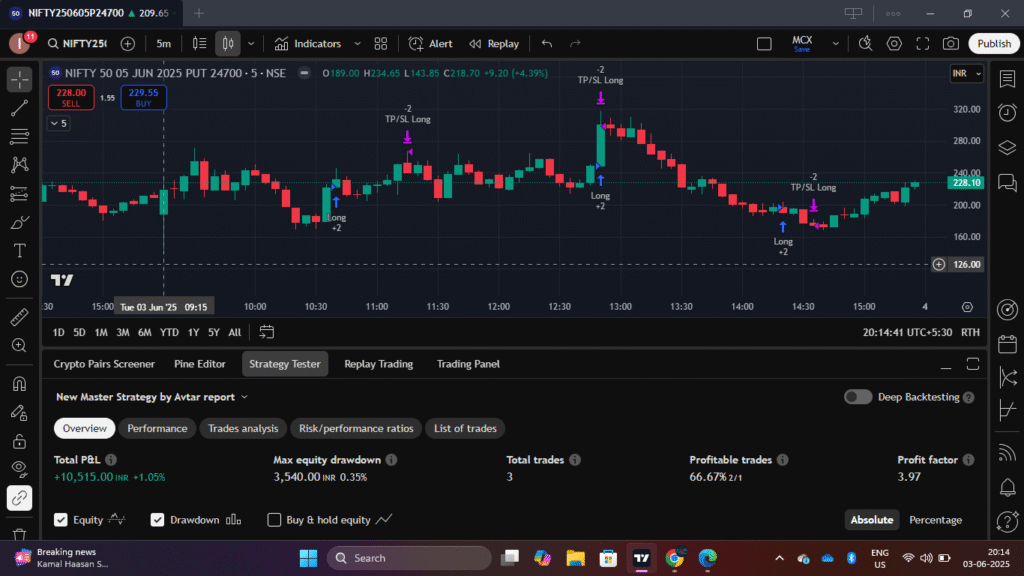This screenshot has height=576, width=1024.
Task: Switch to the Pine Editor tab
Action: (200, 364)
